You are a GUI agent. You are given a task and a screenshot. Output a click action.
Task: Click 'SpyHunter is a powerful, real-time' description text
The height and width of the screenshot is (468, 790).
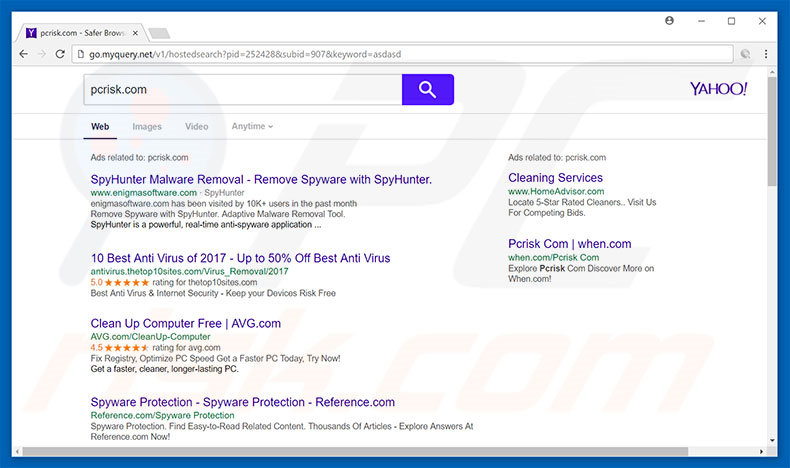click(x=206, y=225)
